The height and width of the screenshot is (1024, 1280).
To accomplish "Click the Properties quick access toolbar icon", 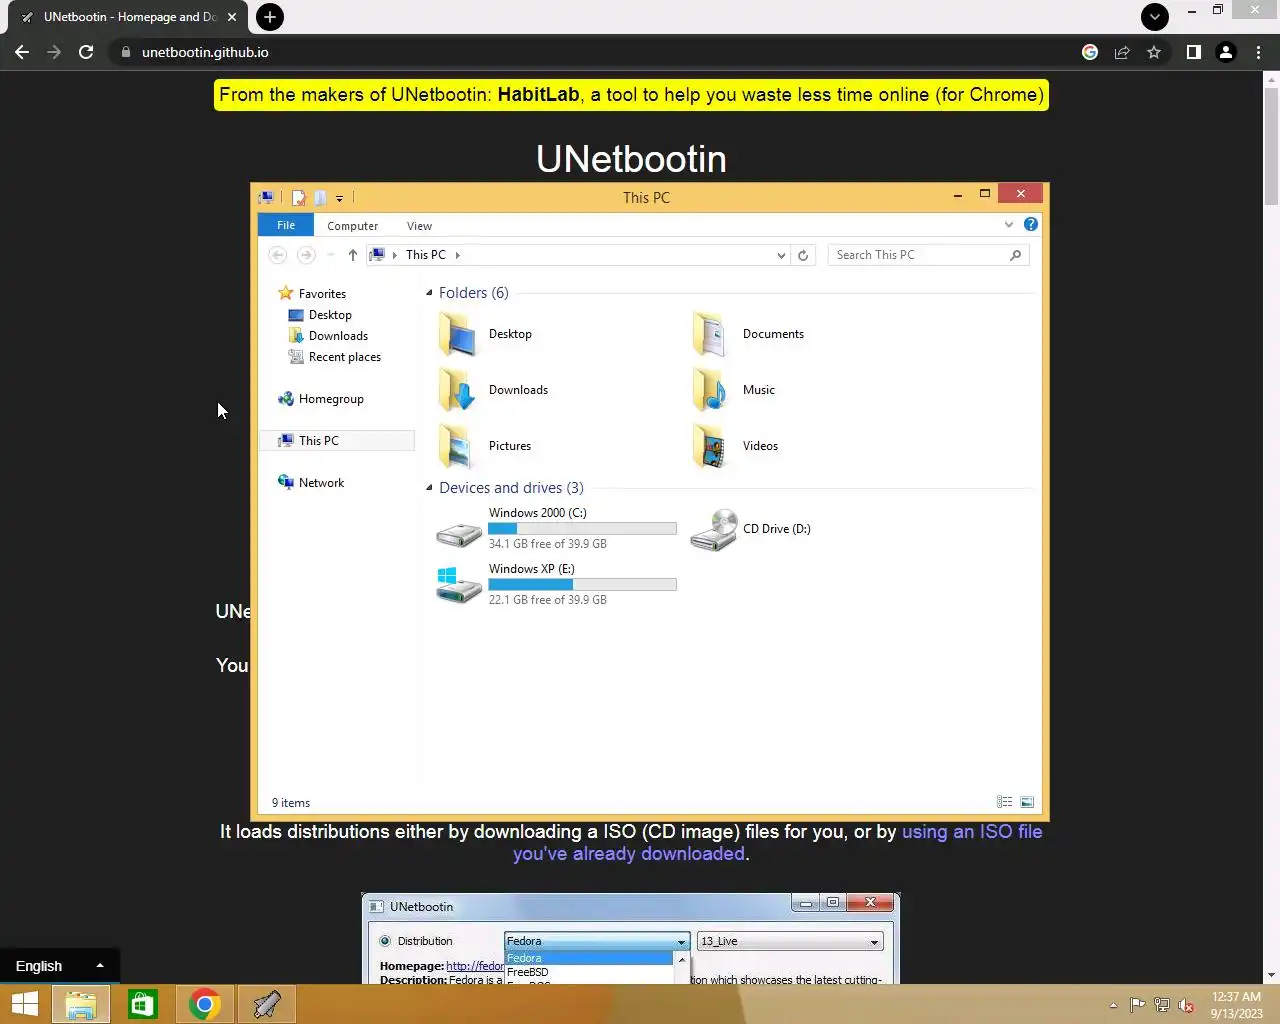I will (298, 197).
